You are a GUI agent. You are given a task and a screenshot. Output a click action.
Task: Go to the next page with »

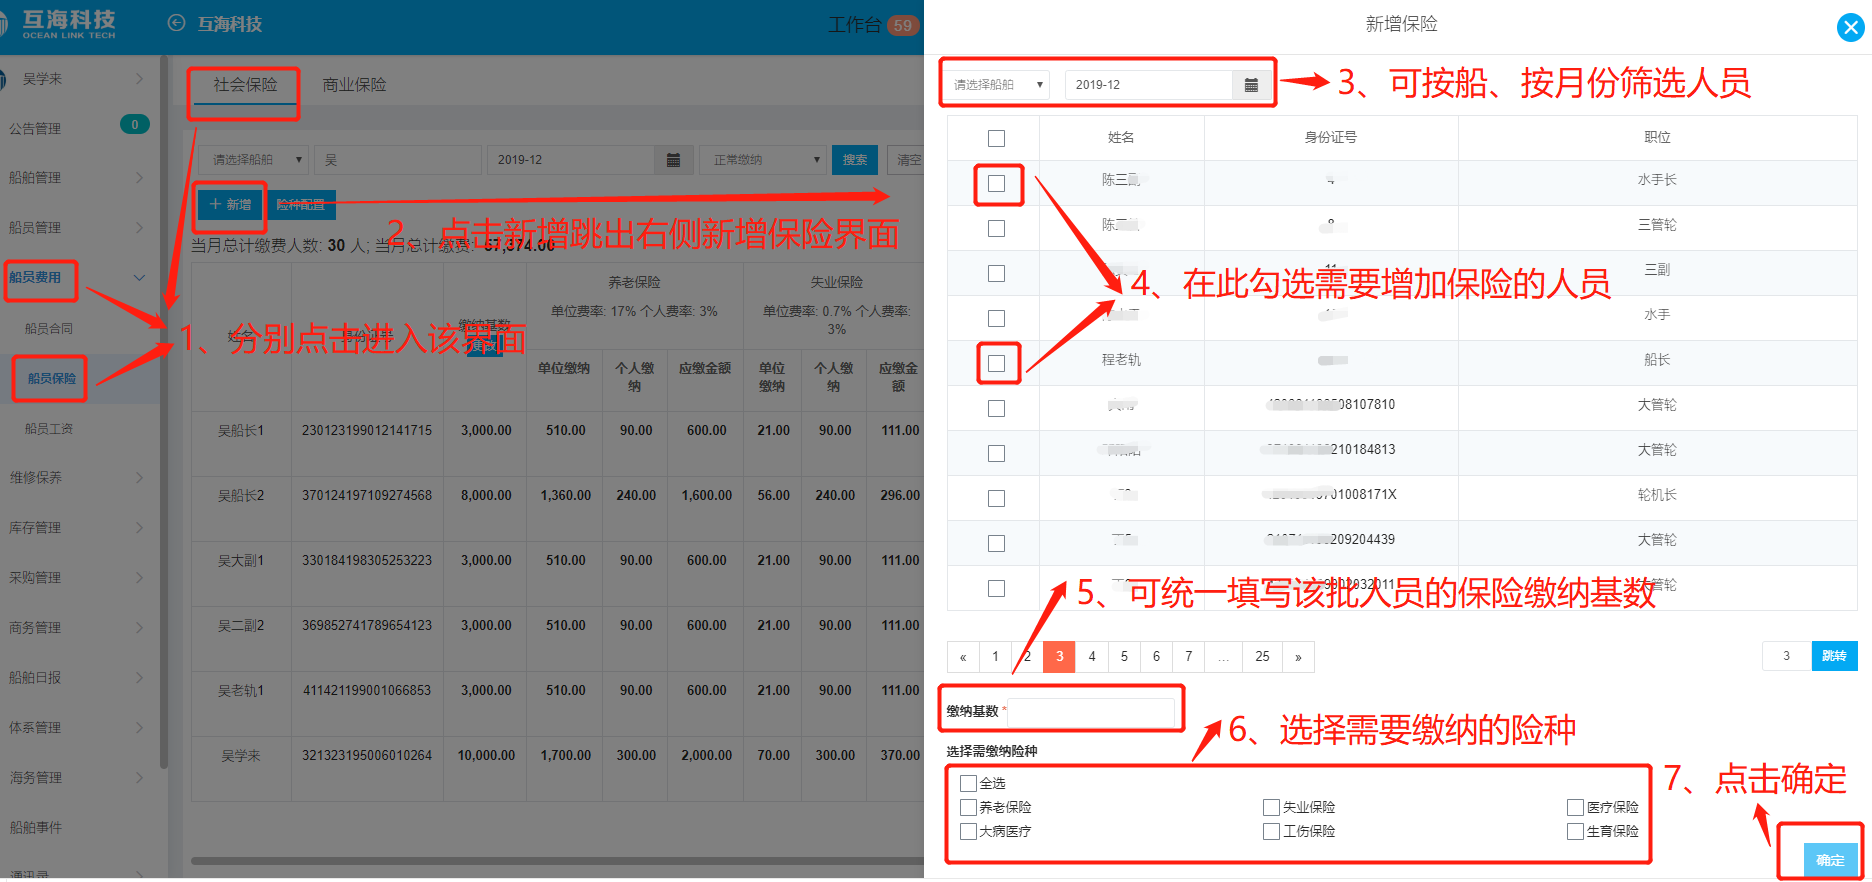(1298, 657)
